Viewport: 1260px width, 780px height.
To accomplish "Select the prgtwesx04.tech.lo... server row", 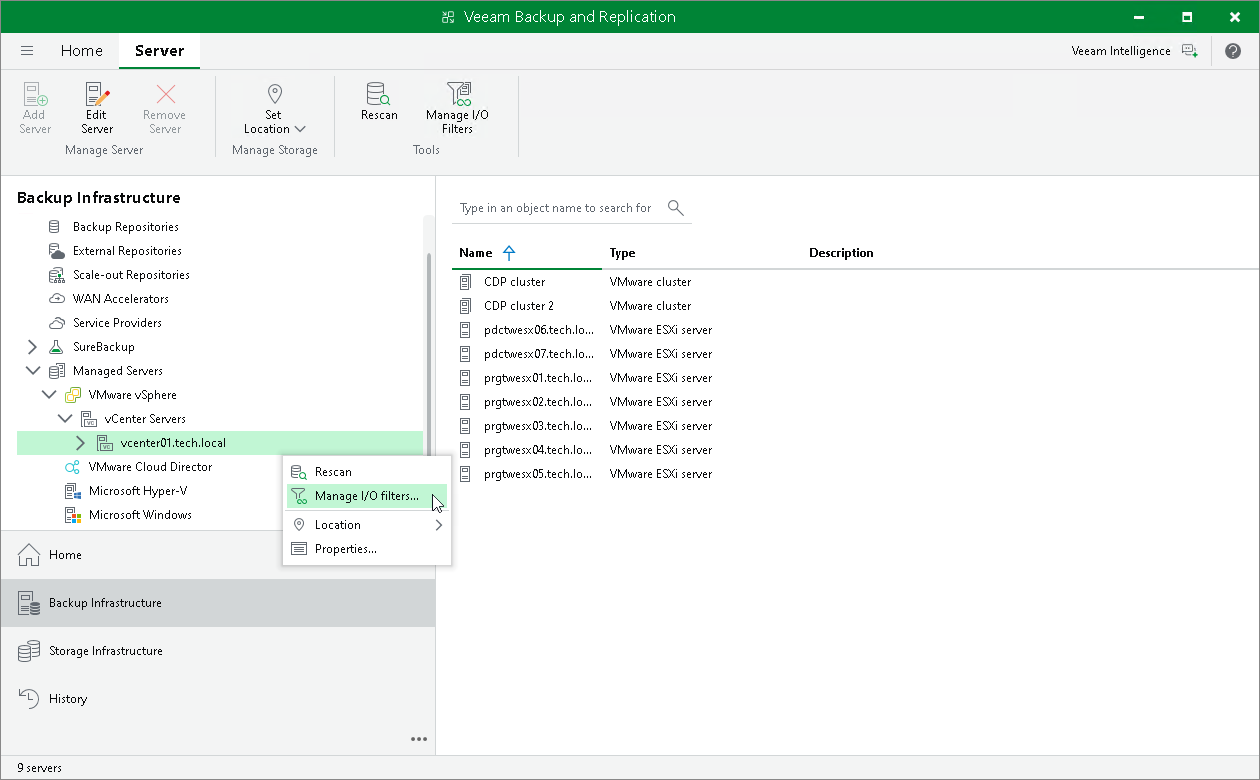I will (x=855, y=450).
